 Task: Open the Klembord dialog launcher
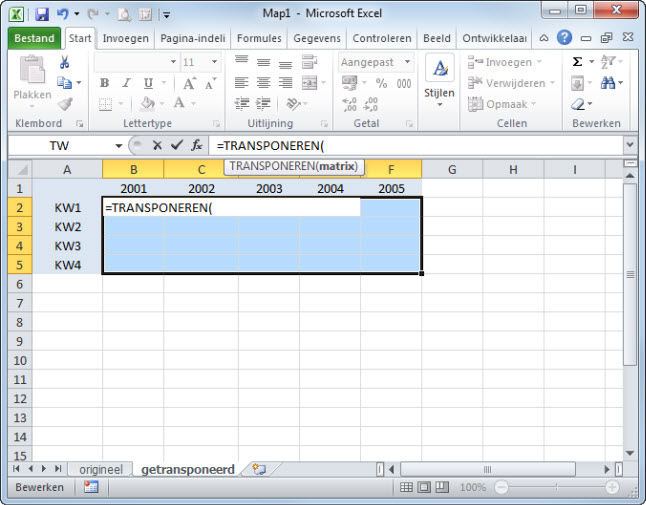[x=79, y=124]
